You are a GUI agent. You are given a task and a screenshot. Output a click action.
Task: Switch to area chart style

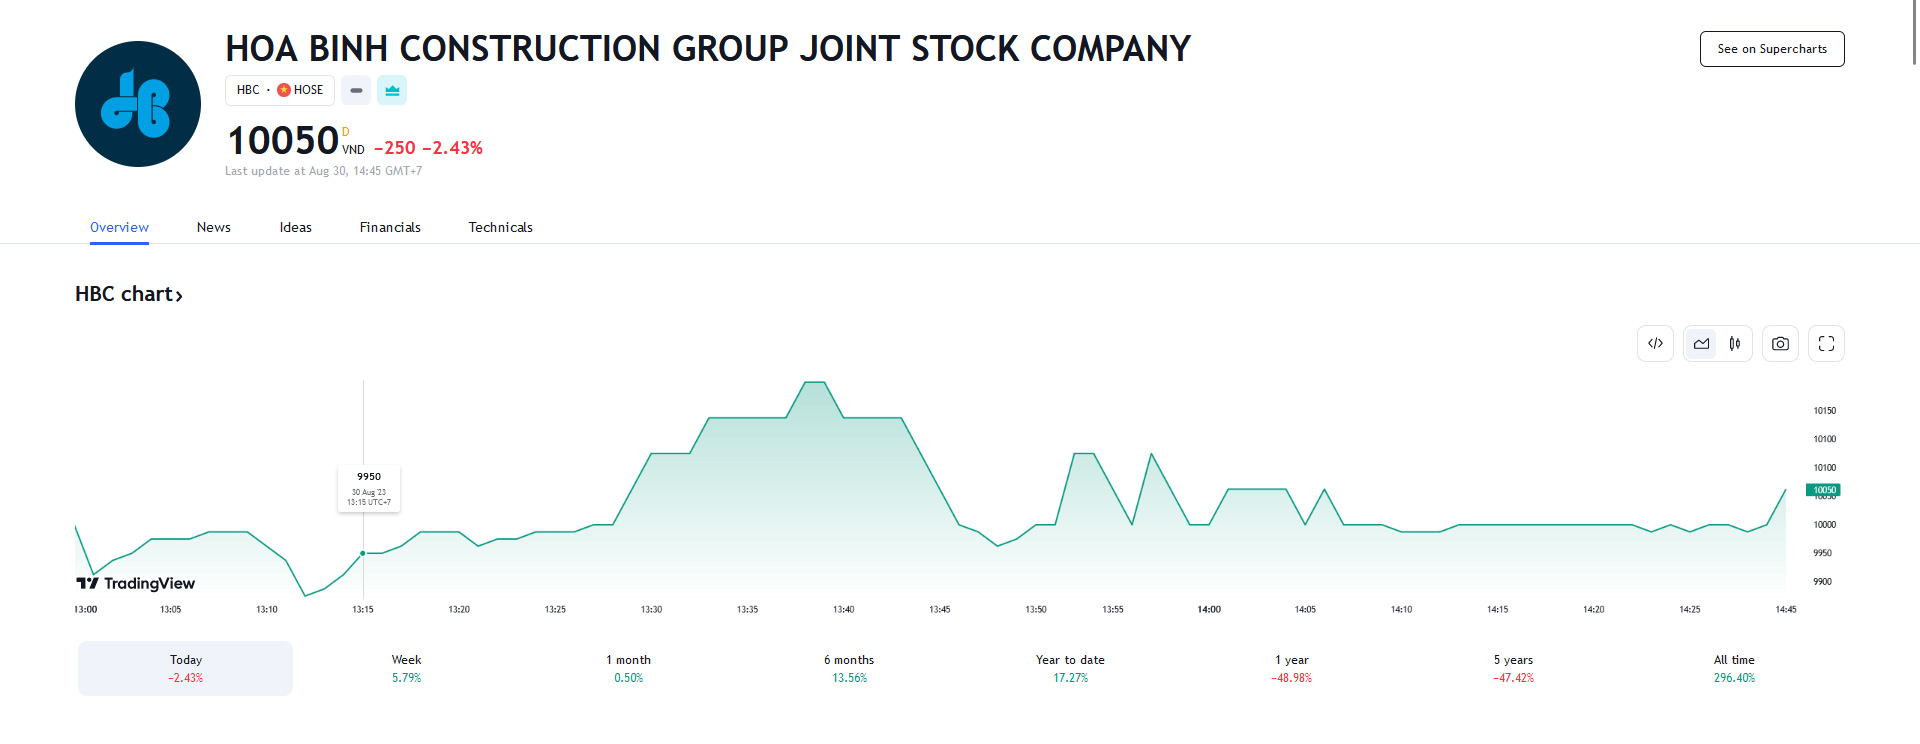pyautogui.click(x=1701, y=344)
